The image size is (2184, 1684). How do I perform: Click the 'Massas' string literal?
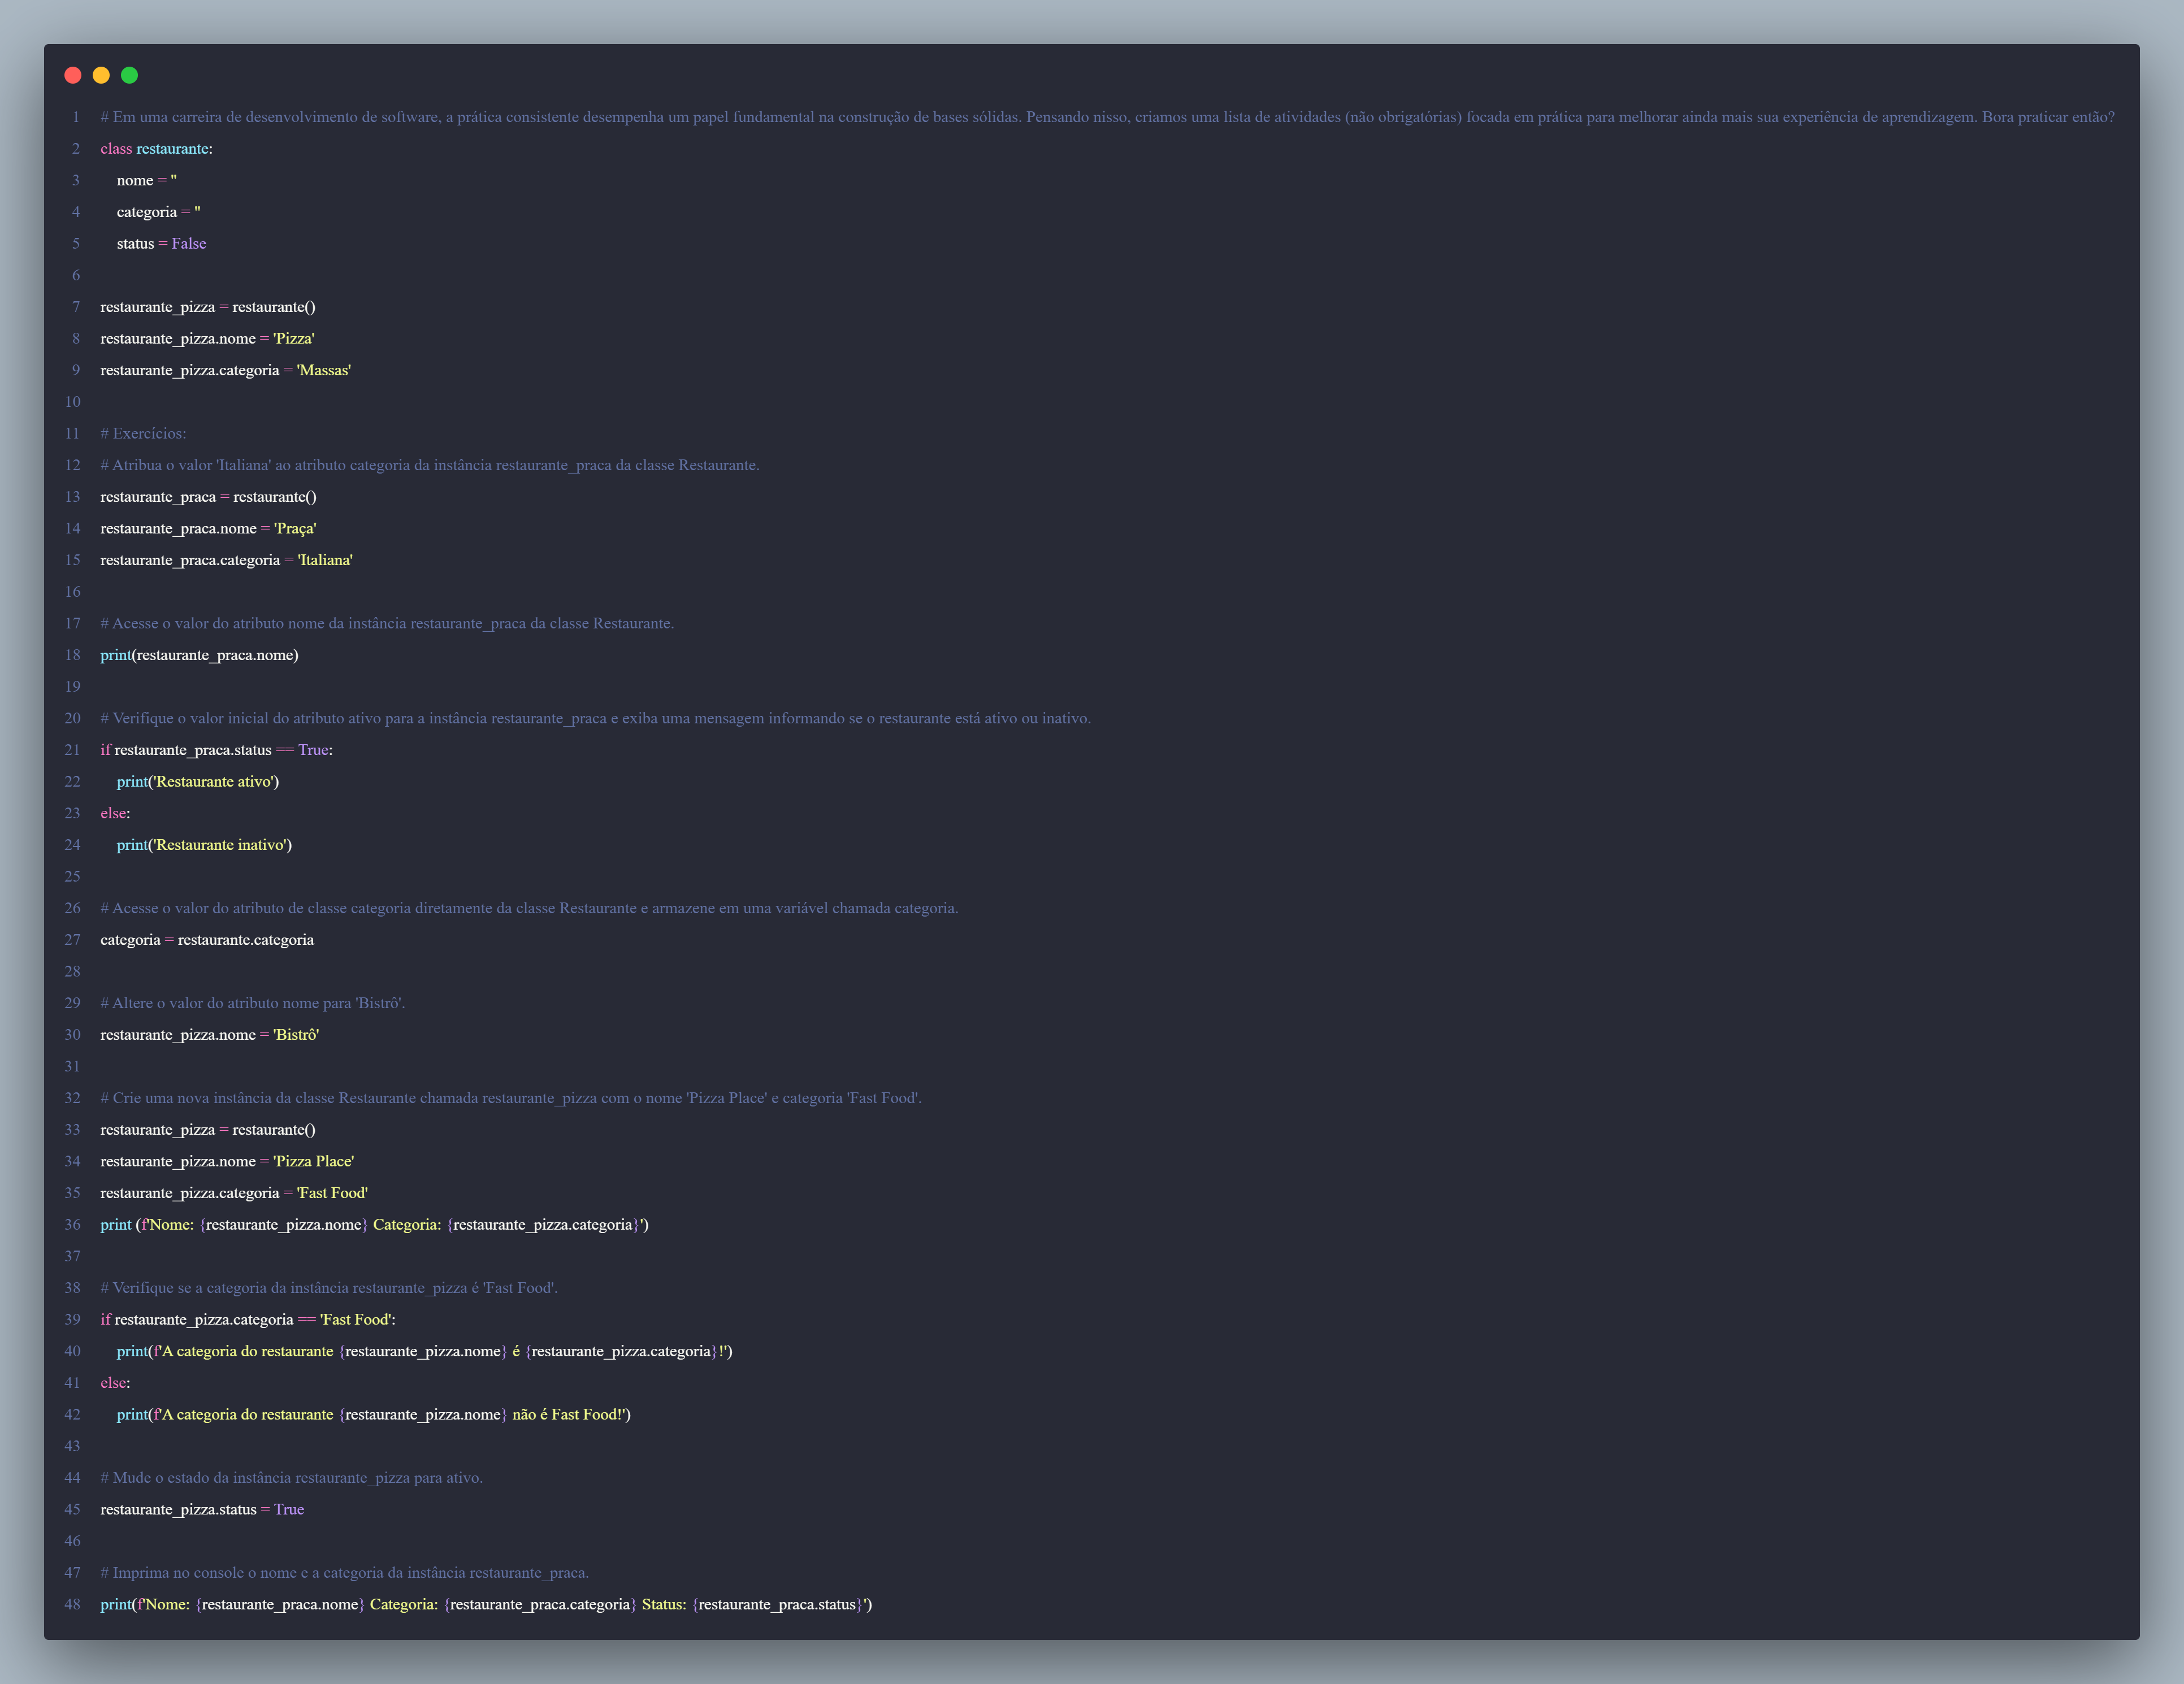(324, 370)
